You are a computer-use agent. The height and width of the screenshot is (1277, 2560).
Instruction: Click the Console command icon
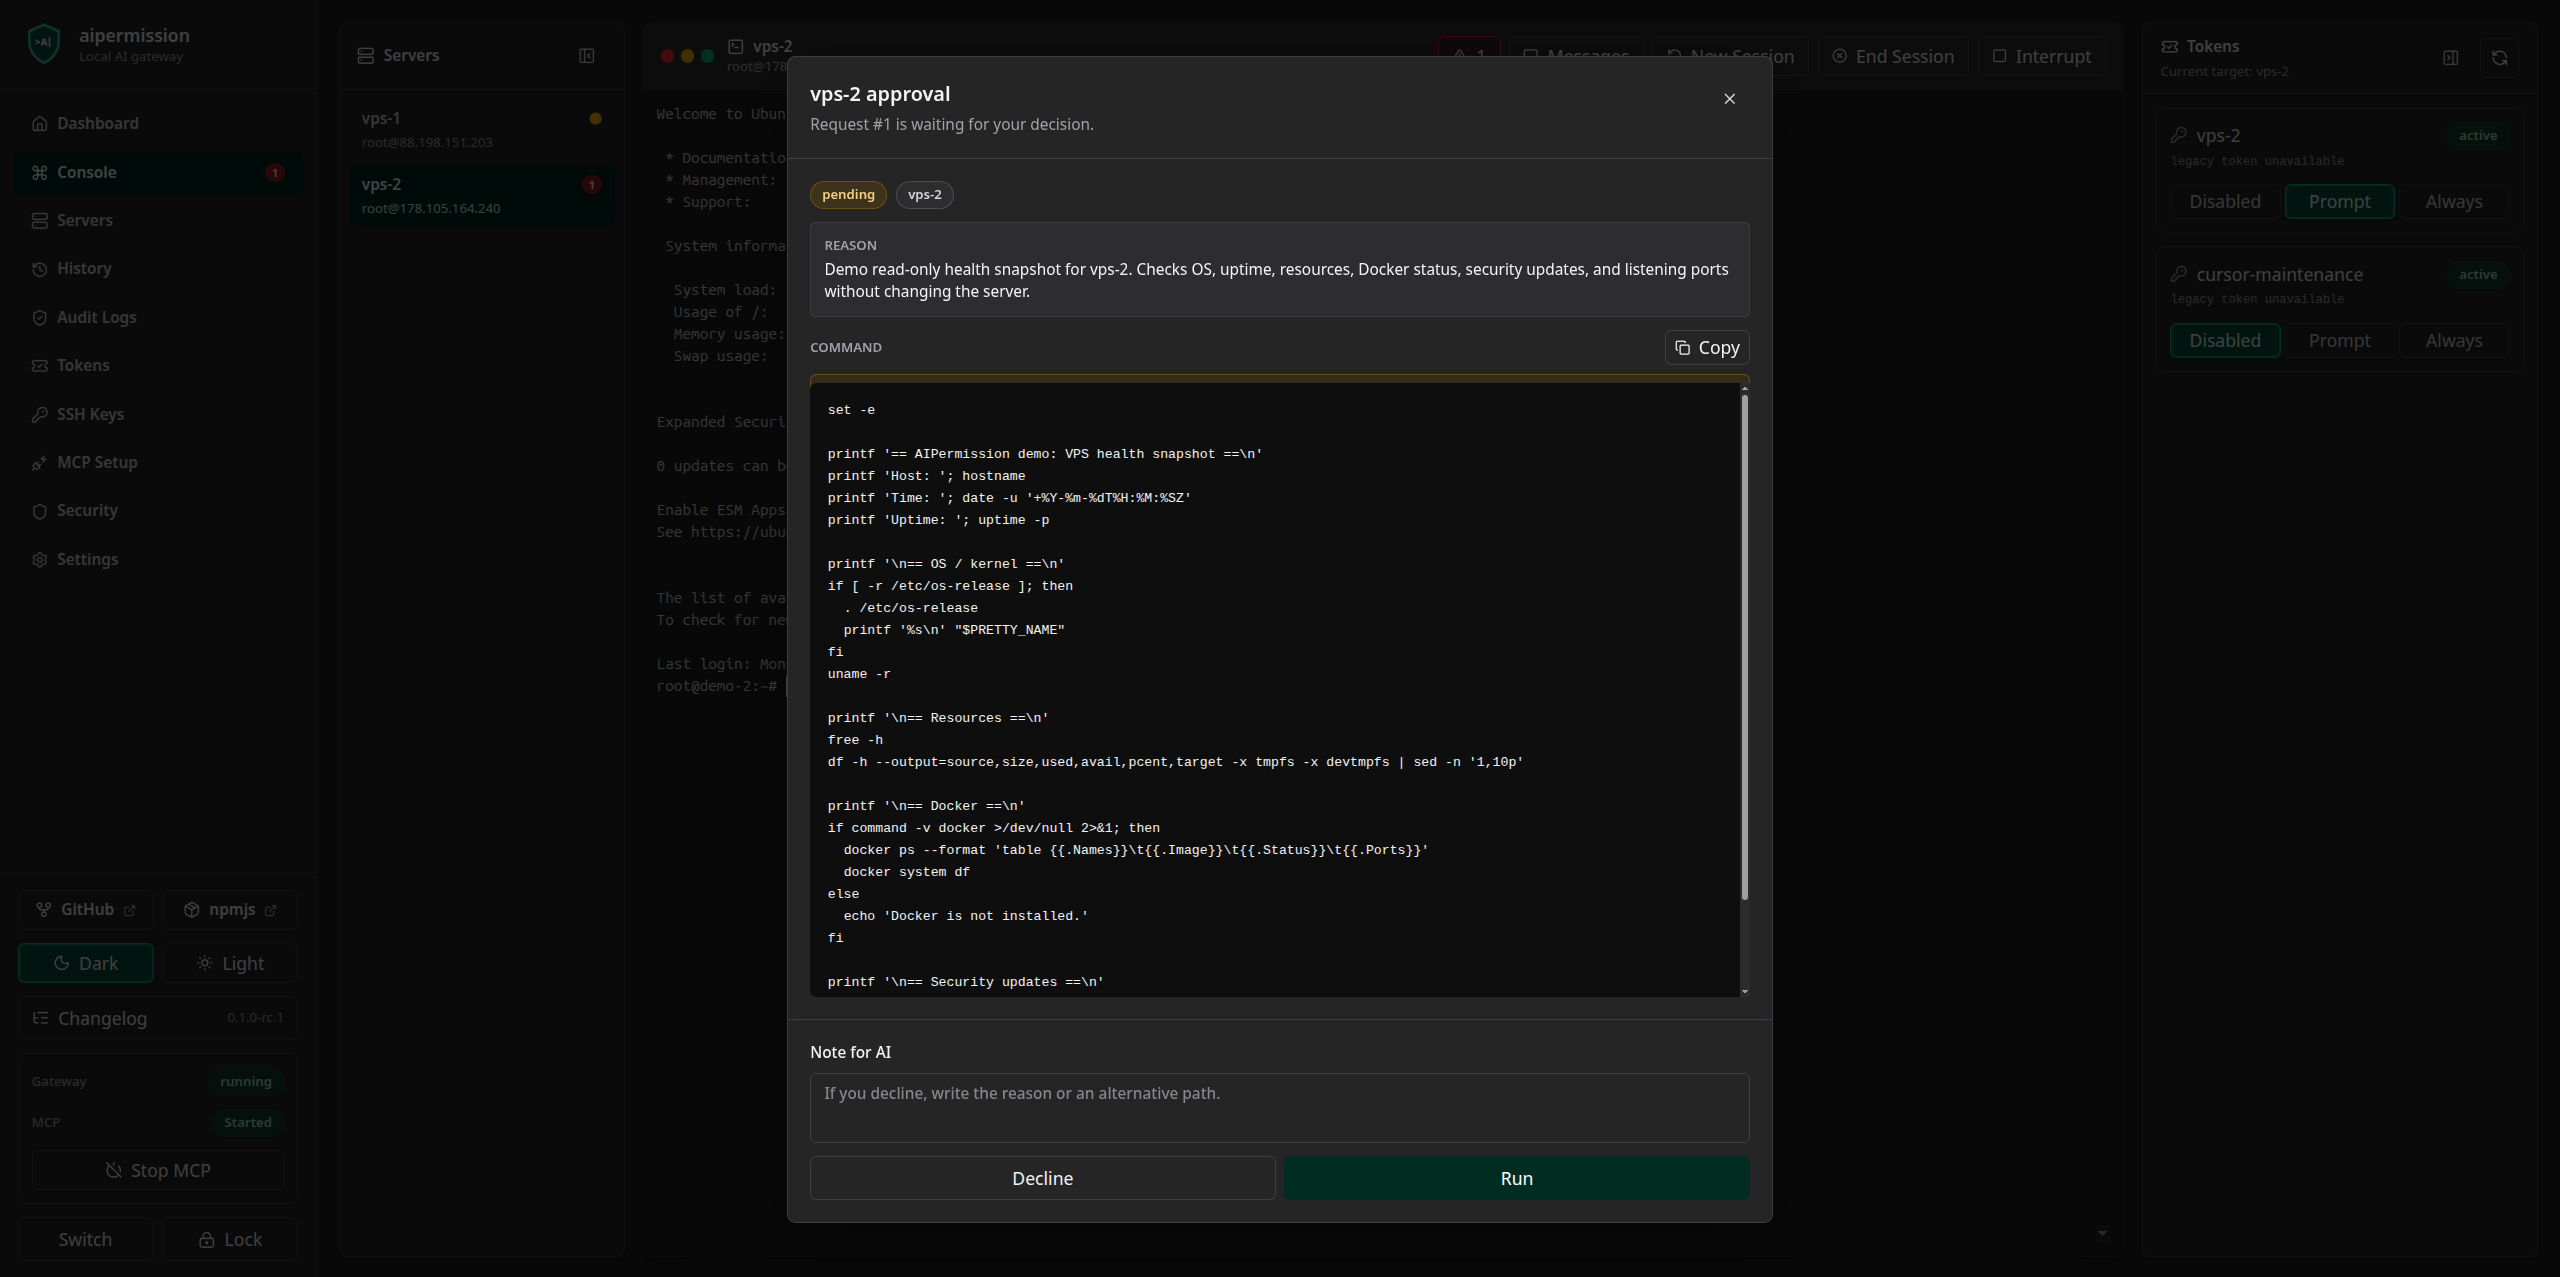tap(40, 172)
